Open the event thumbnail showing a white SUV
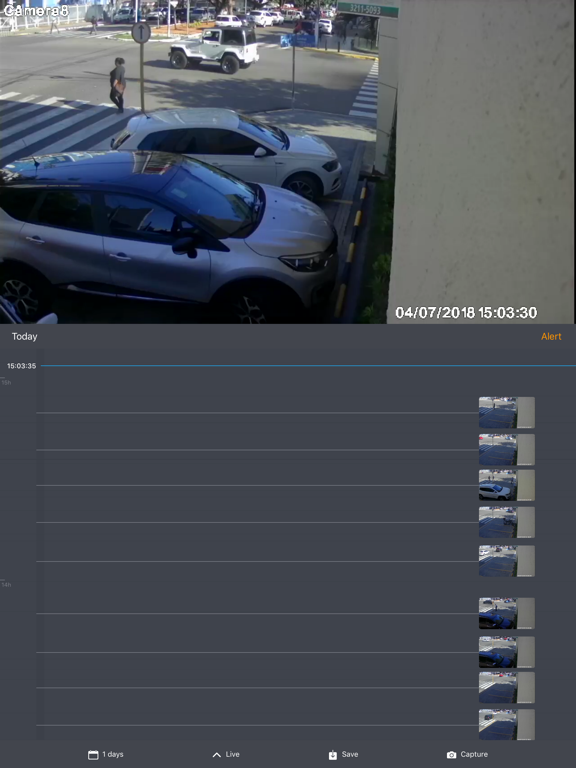Image resolution: width=576 pixels, height=768 pixels. point(506,485)
